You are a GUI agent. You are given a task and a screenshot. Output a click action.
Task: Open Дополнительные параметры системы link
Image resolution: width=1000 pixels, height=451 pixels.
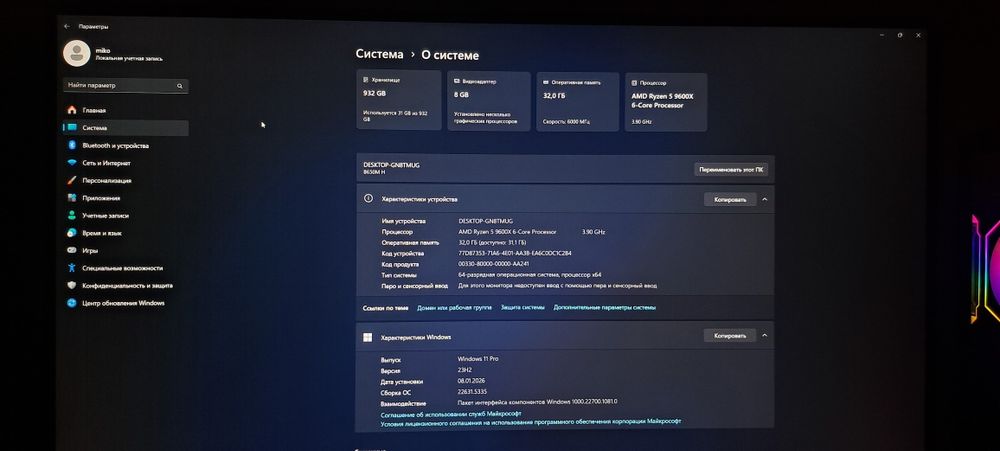point(604,307)
